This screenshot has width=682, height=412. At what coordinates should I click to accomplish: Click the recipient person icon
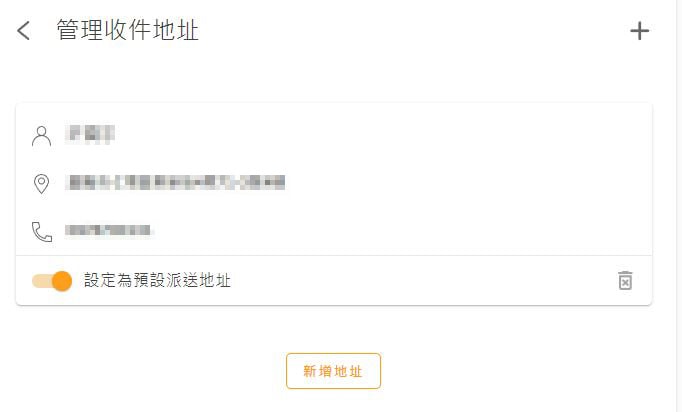(x=41, y=135)
